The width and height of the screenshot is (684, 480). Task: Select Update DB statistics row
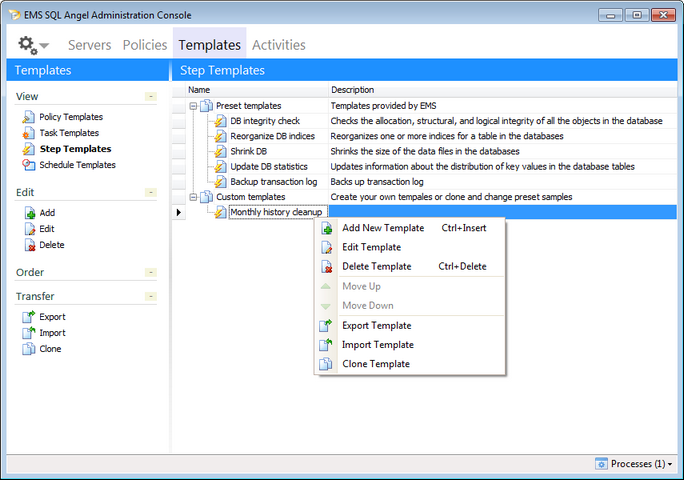pos(425,167)
